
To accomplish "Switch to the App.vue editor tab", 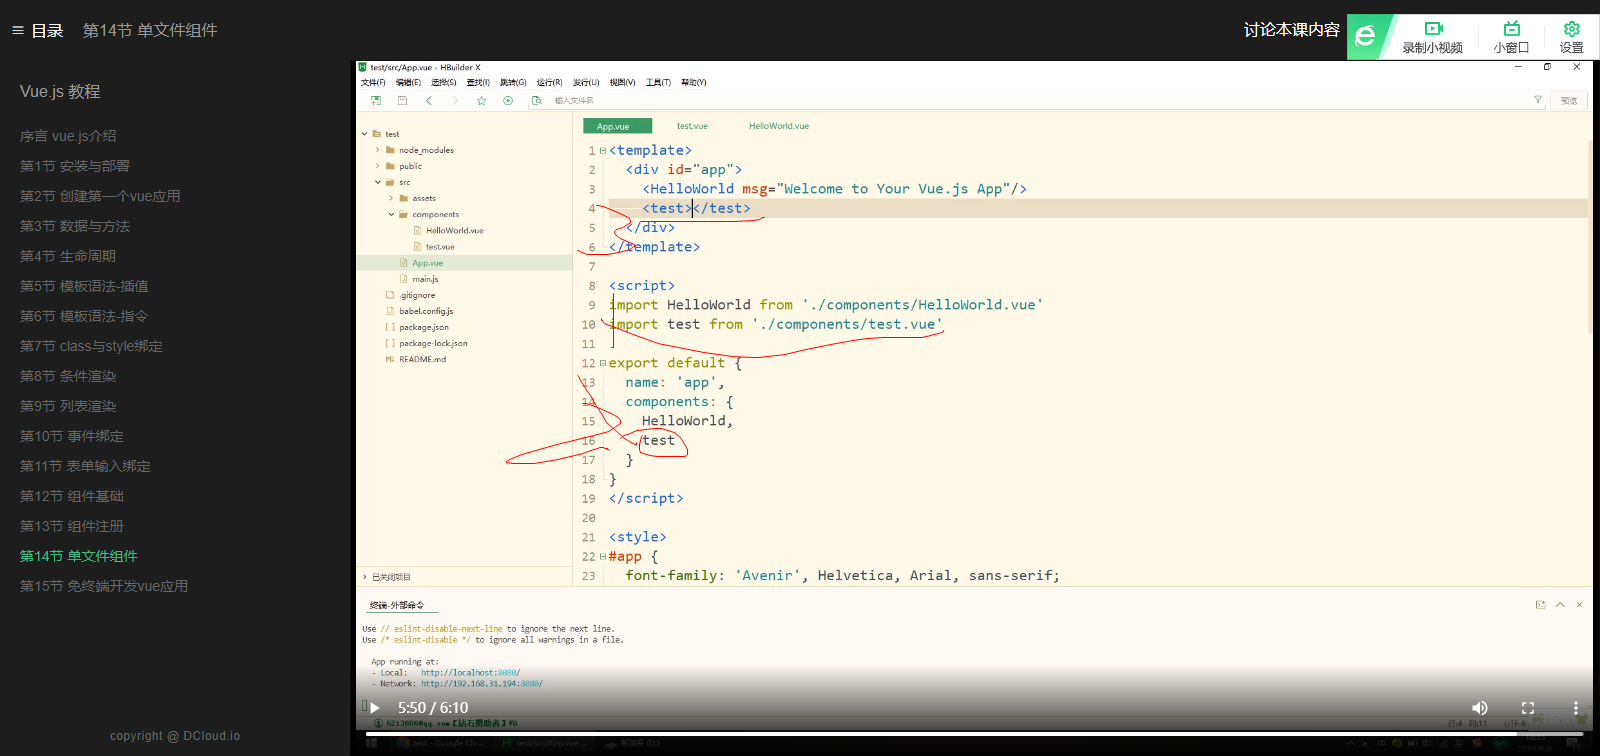I will tap(617, 126).
